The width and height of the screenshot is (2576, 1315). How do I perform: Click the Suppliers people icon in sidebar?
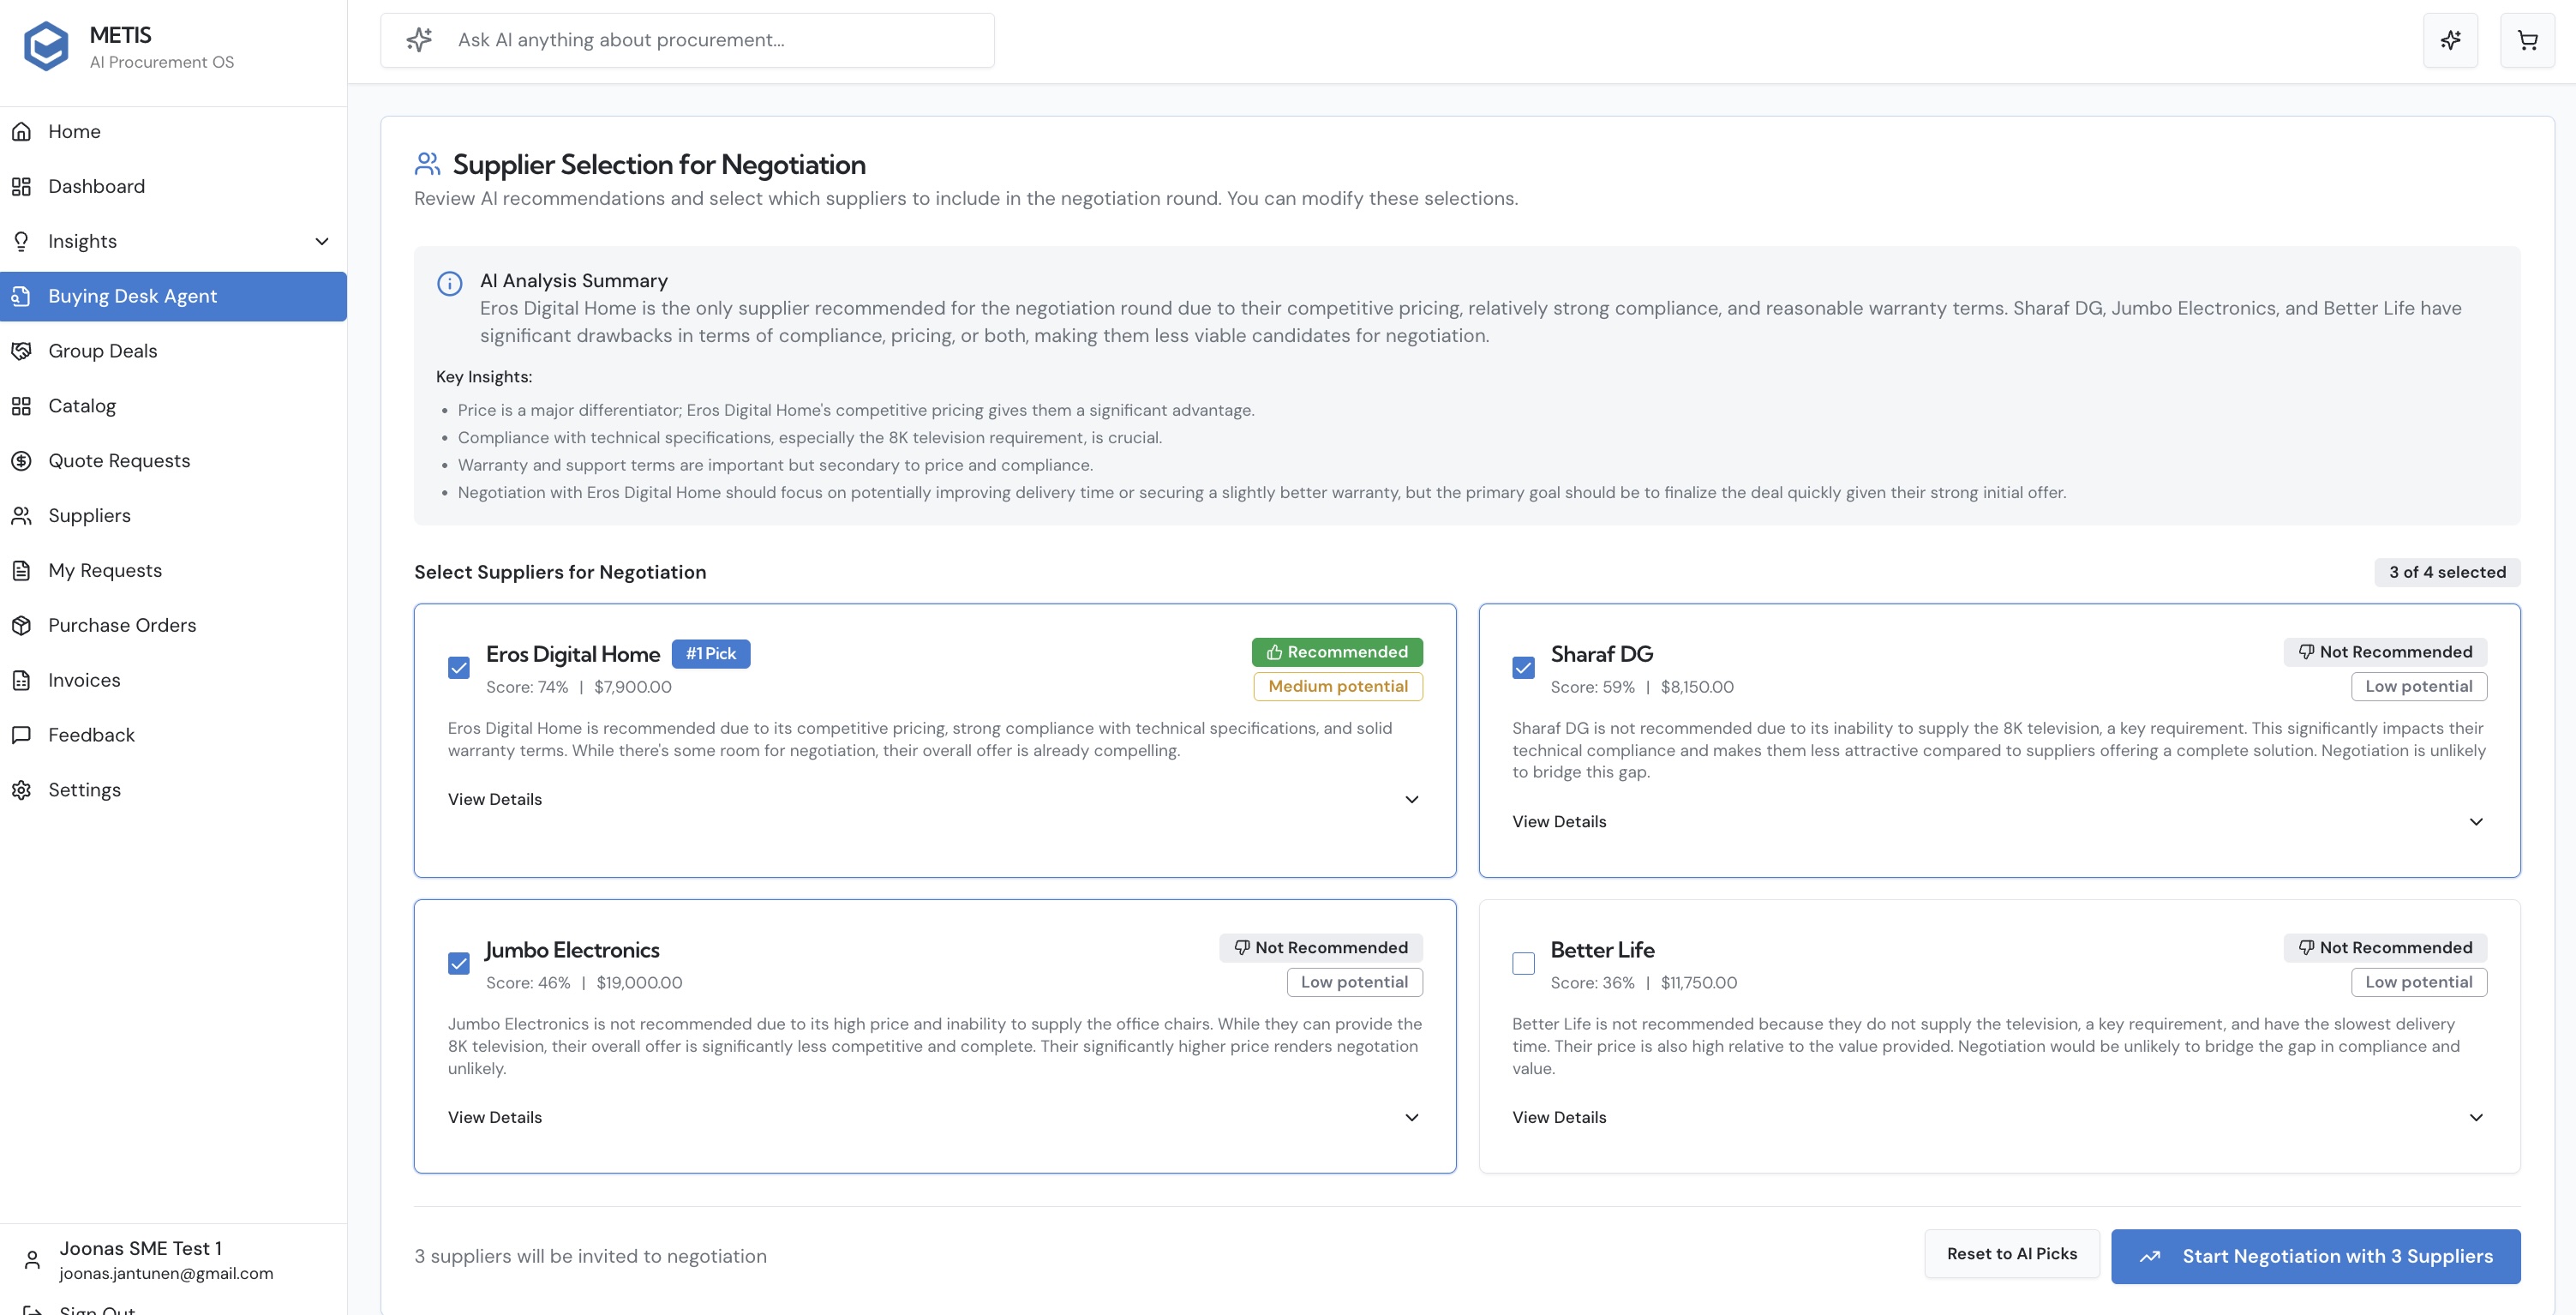[21, 516]
